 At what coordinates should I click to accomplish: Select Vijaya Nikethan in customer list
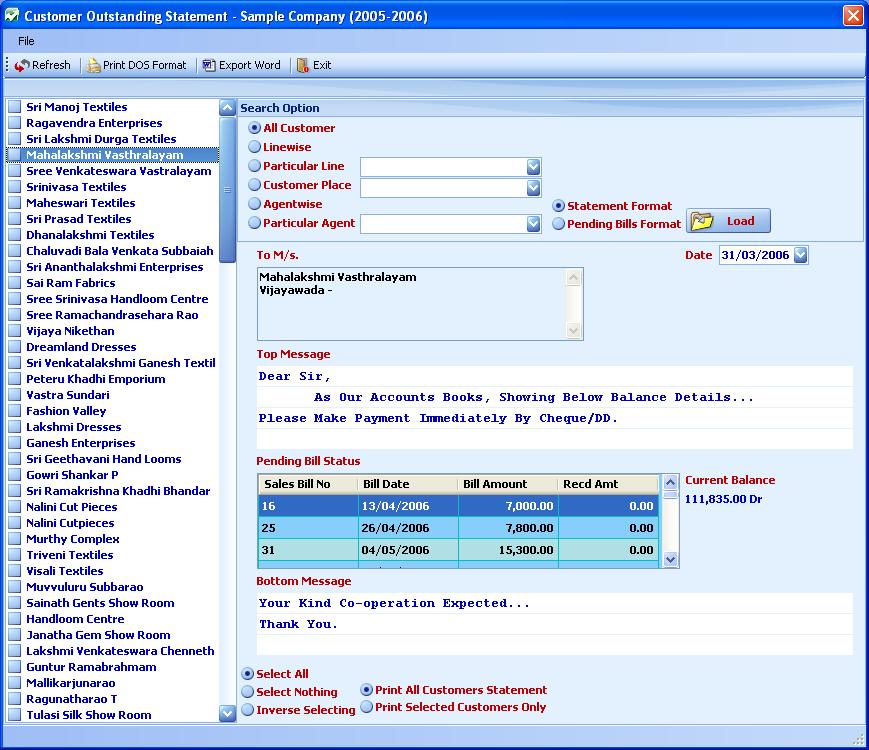[x=70, y=331]
